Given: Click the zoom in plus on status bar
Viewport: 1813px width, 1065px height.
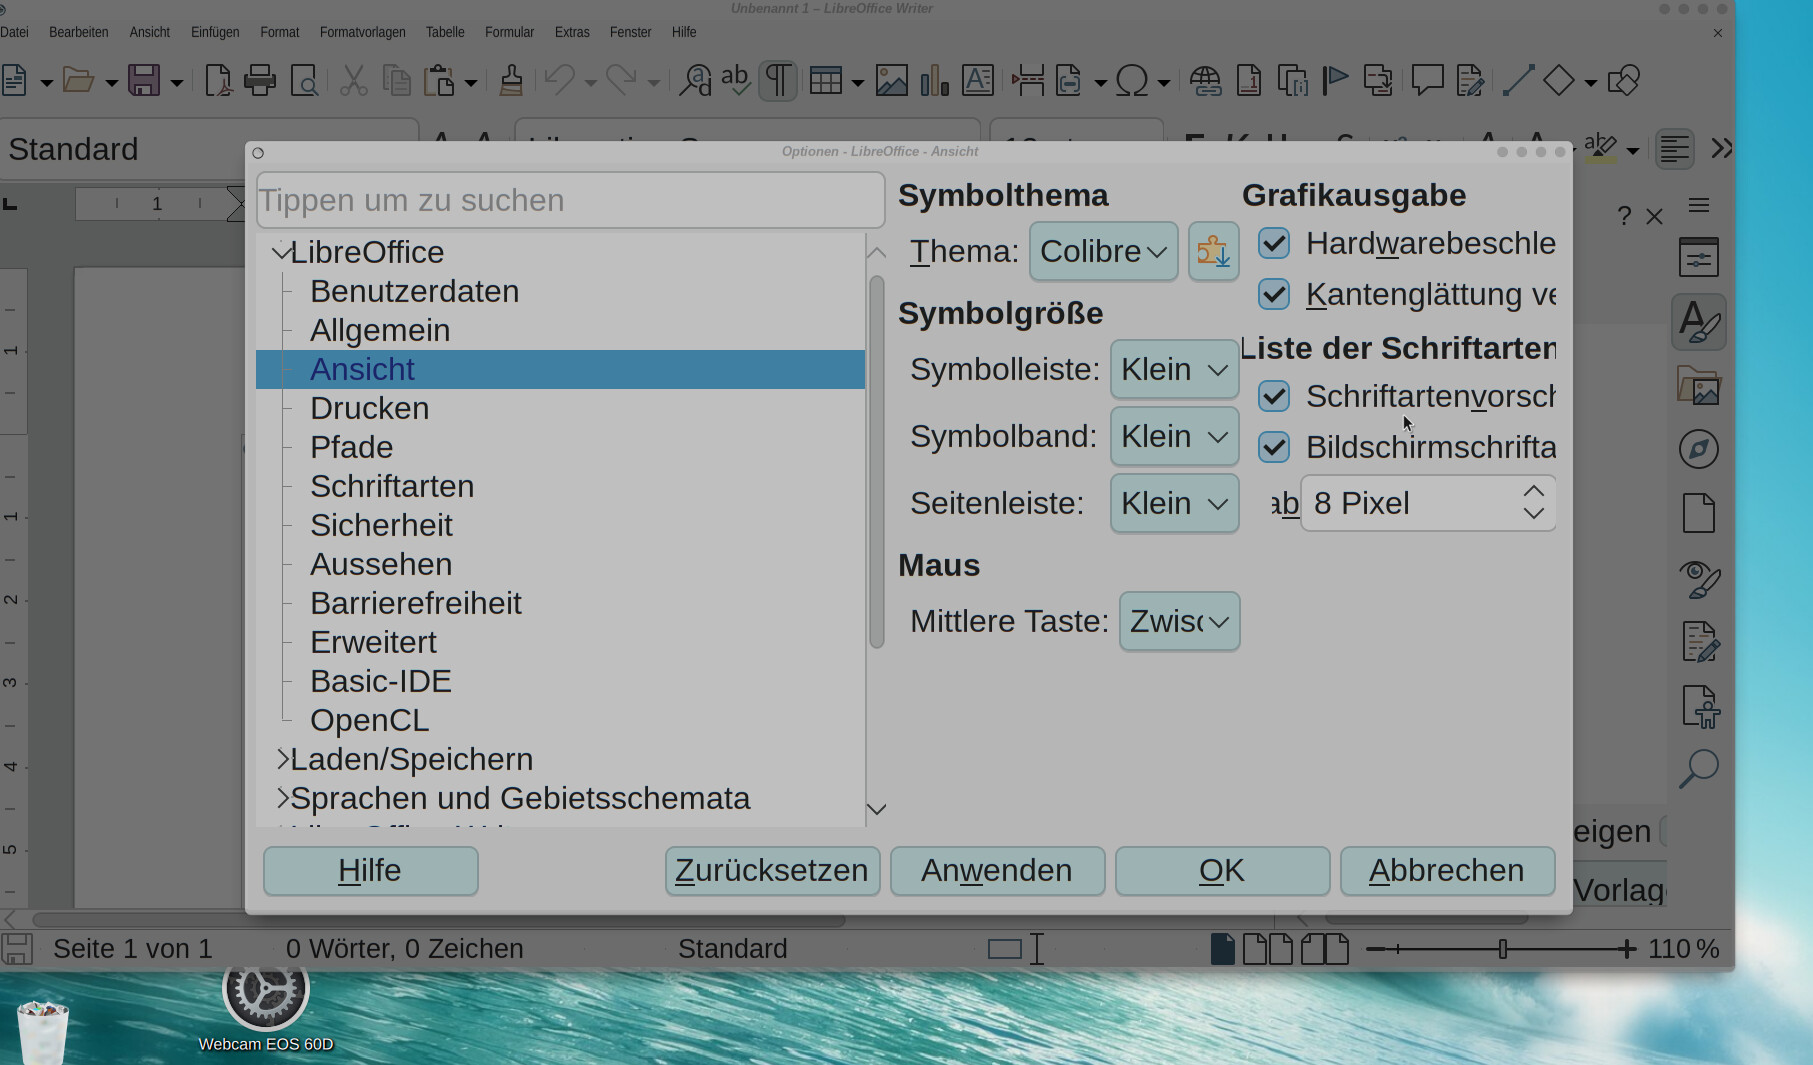Looking at the screenshot, I should tap(1629, 949).
